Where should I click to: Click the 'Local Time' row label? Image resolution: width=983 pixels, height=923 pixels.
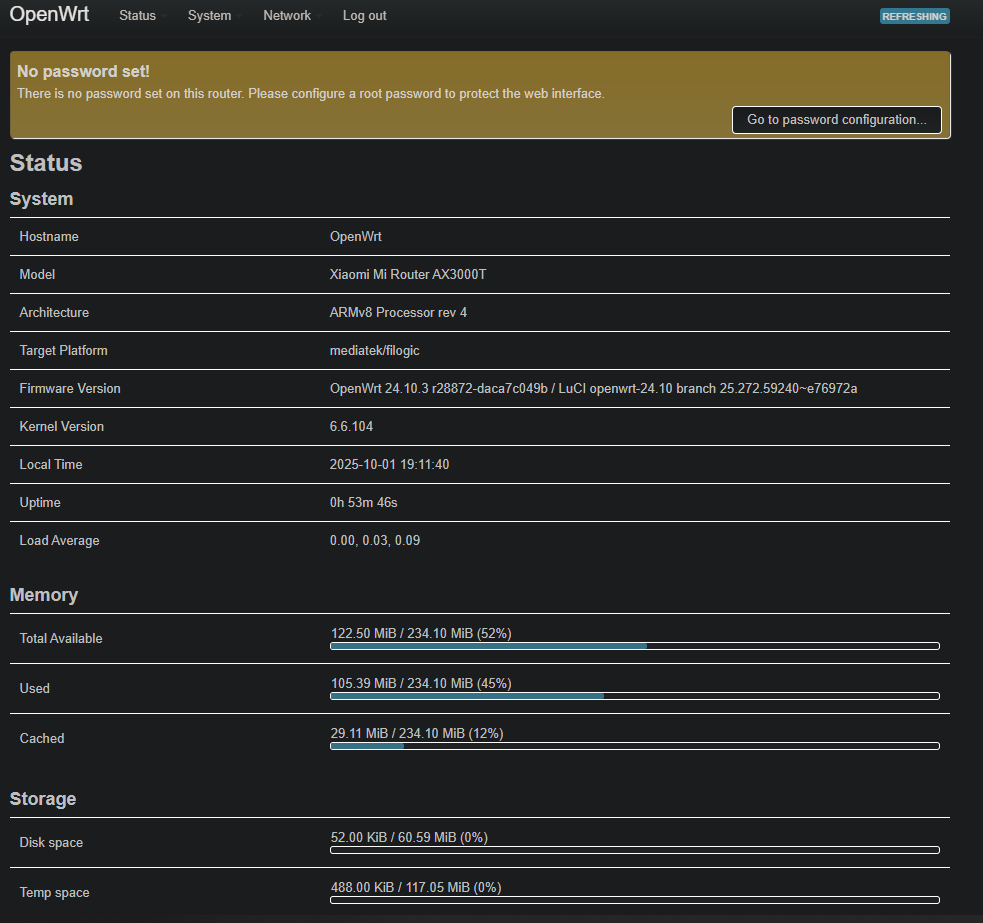51,465
